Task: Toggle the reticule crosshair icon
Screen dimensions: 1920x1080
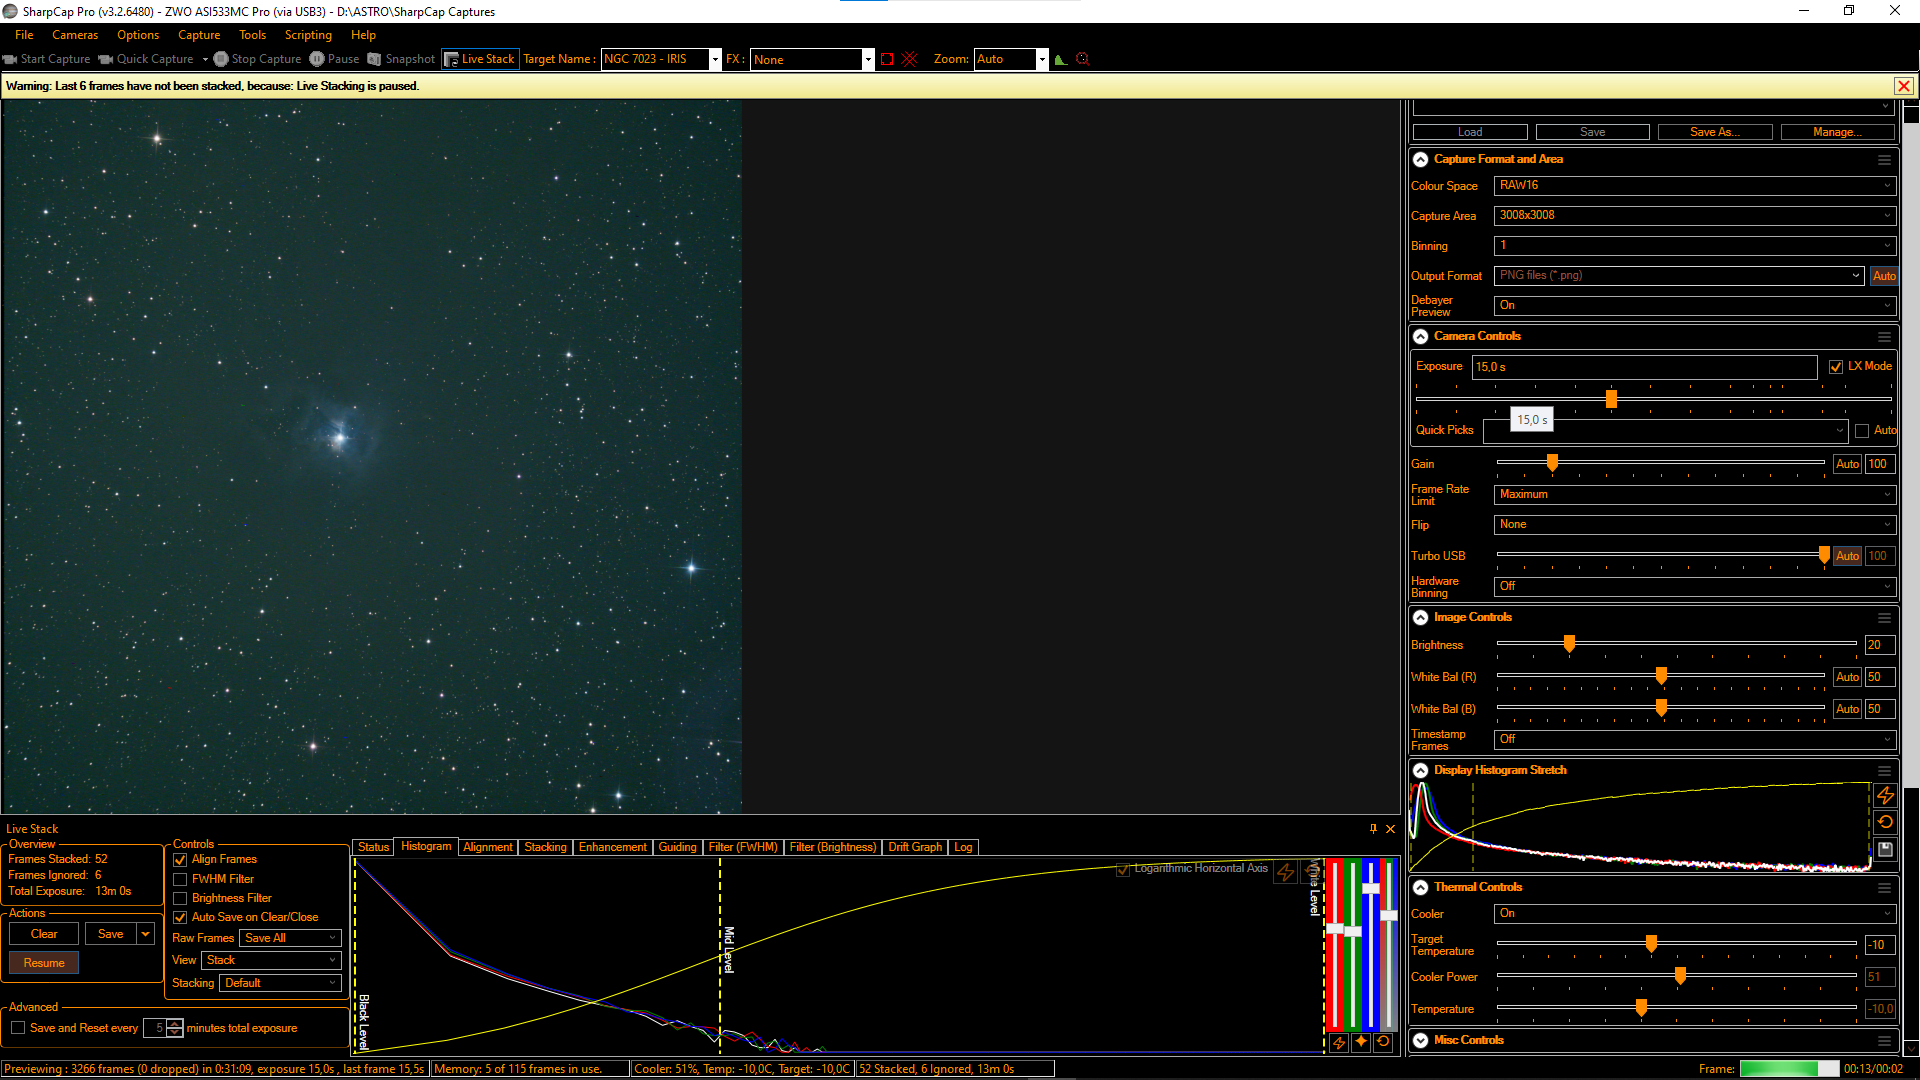Action: [x=909, y=59]
